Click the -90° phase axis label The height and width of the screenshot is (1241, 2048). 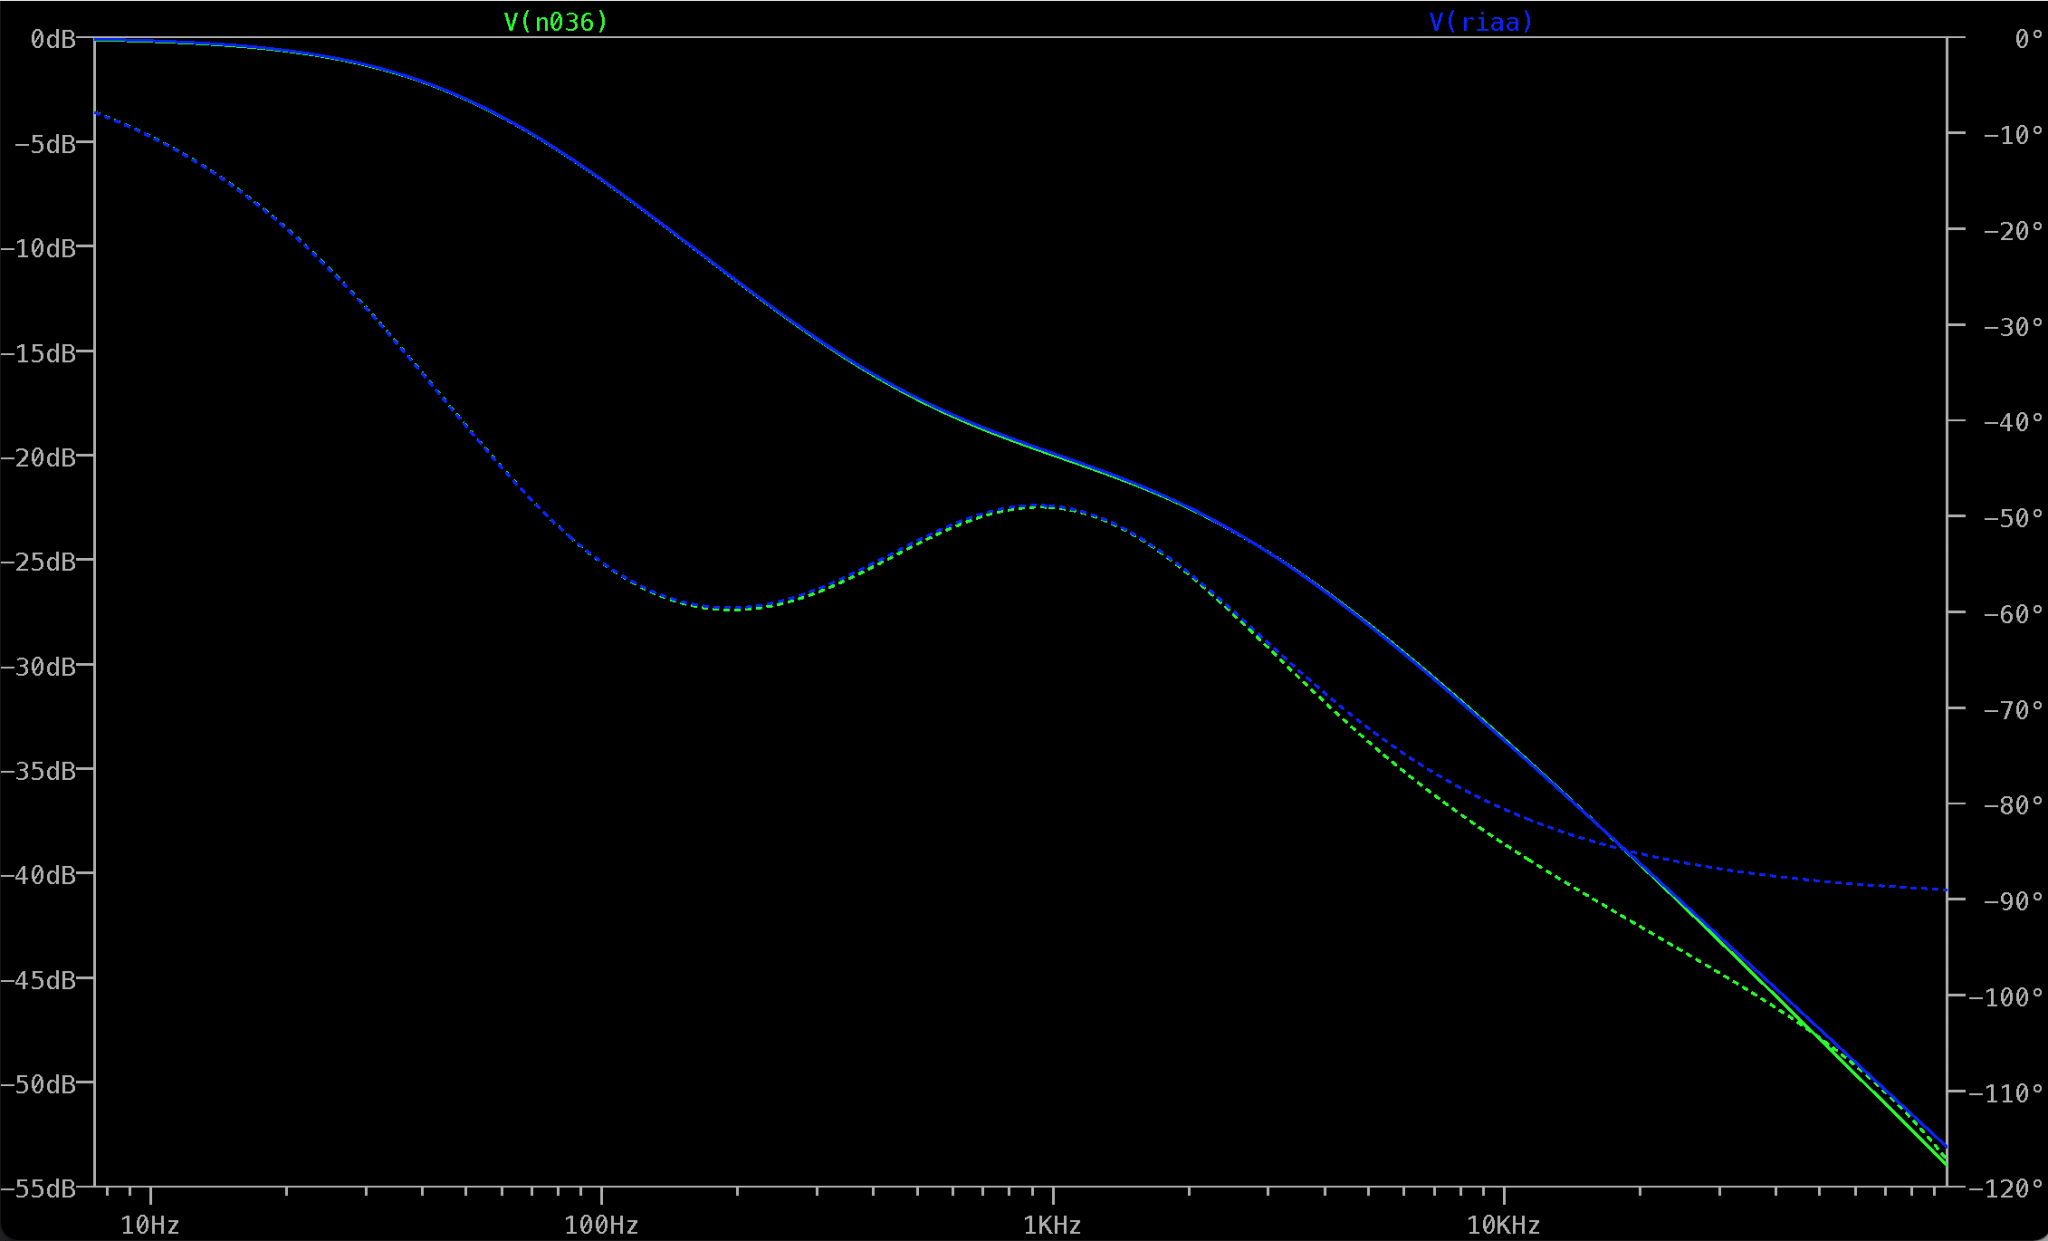2013,901
